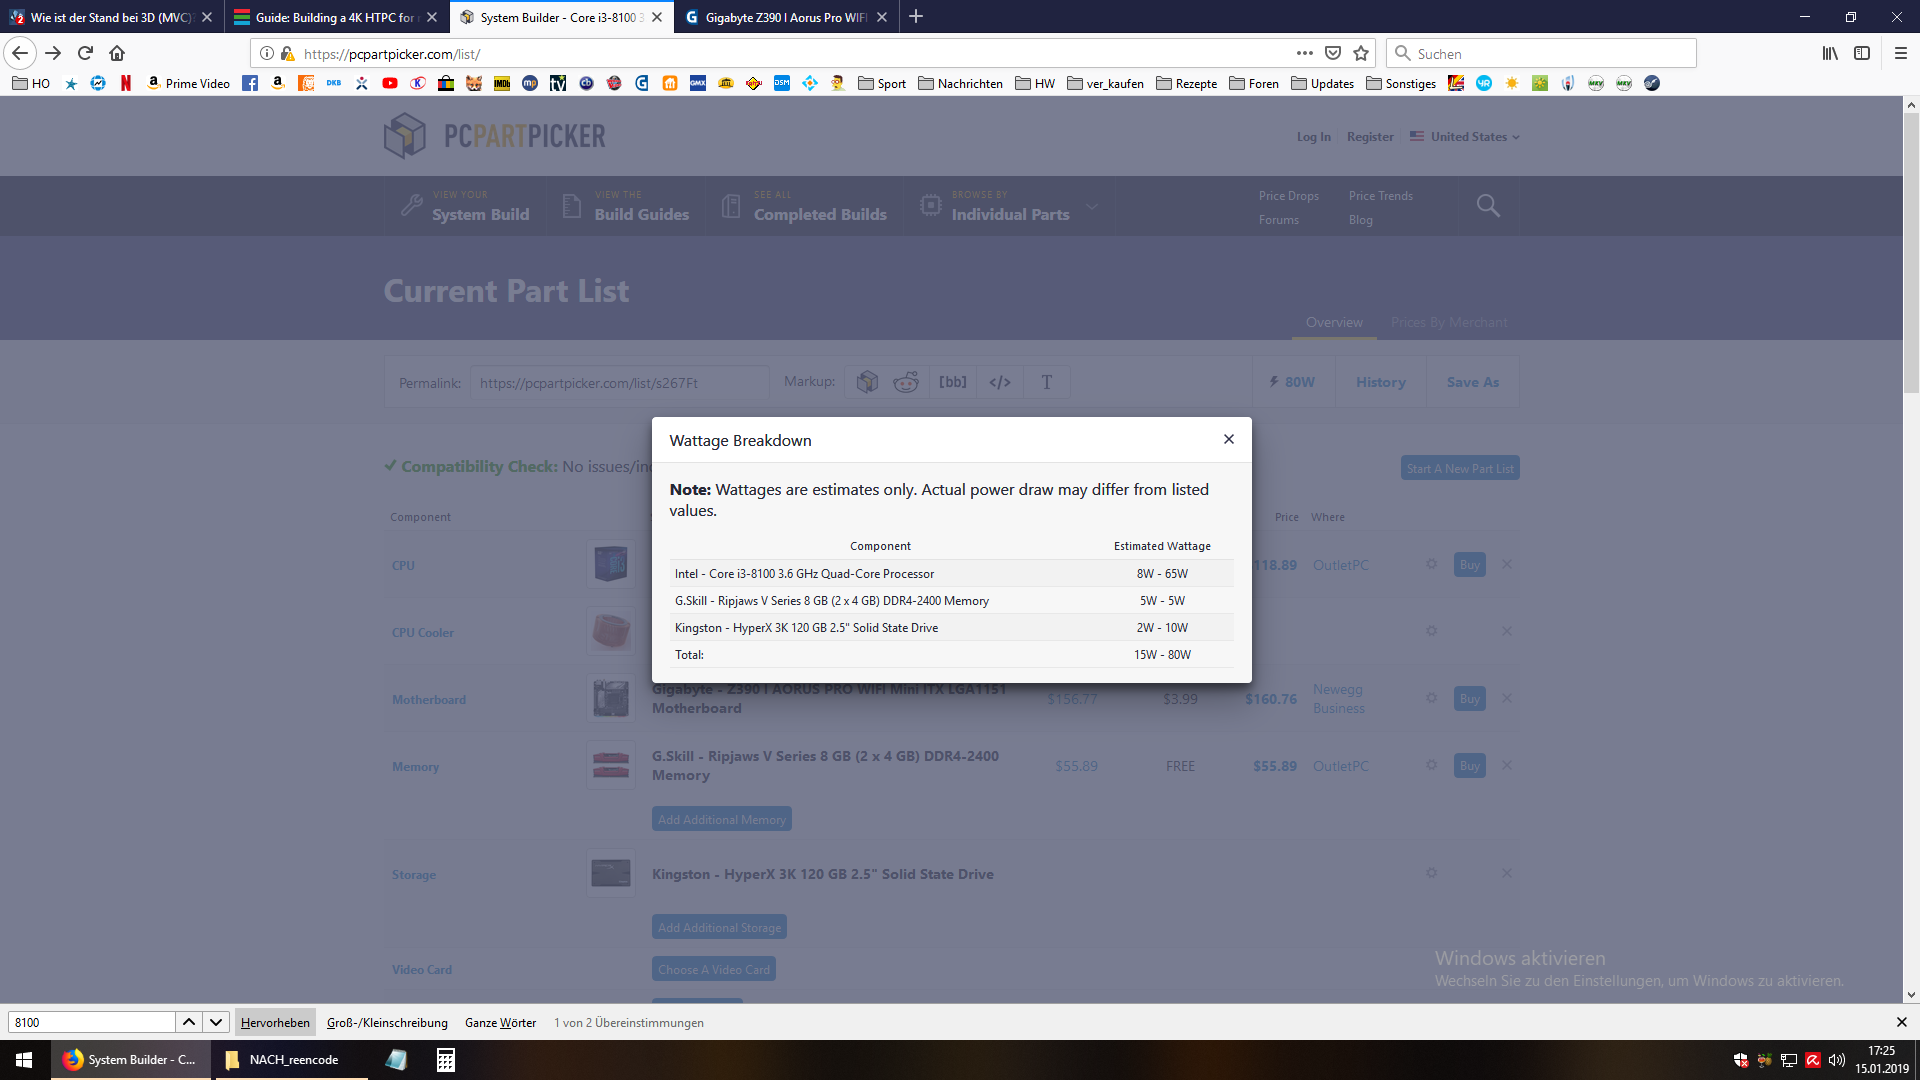Bookmark this page with star icon
This screenshot has width=1920, height=1080.
[x=1361, y=53]
